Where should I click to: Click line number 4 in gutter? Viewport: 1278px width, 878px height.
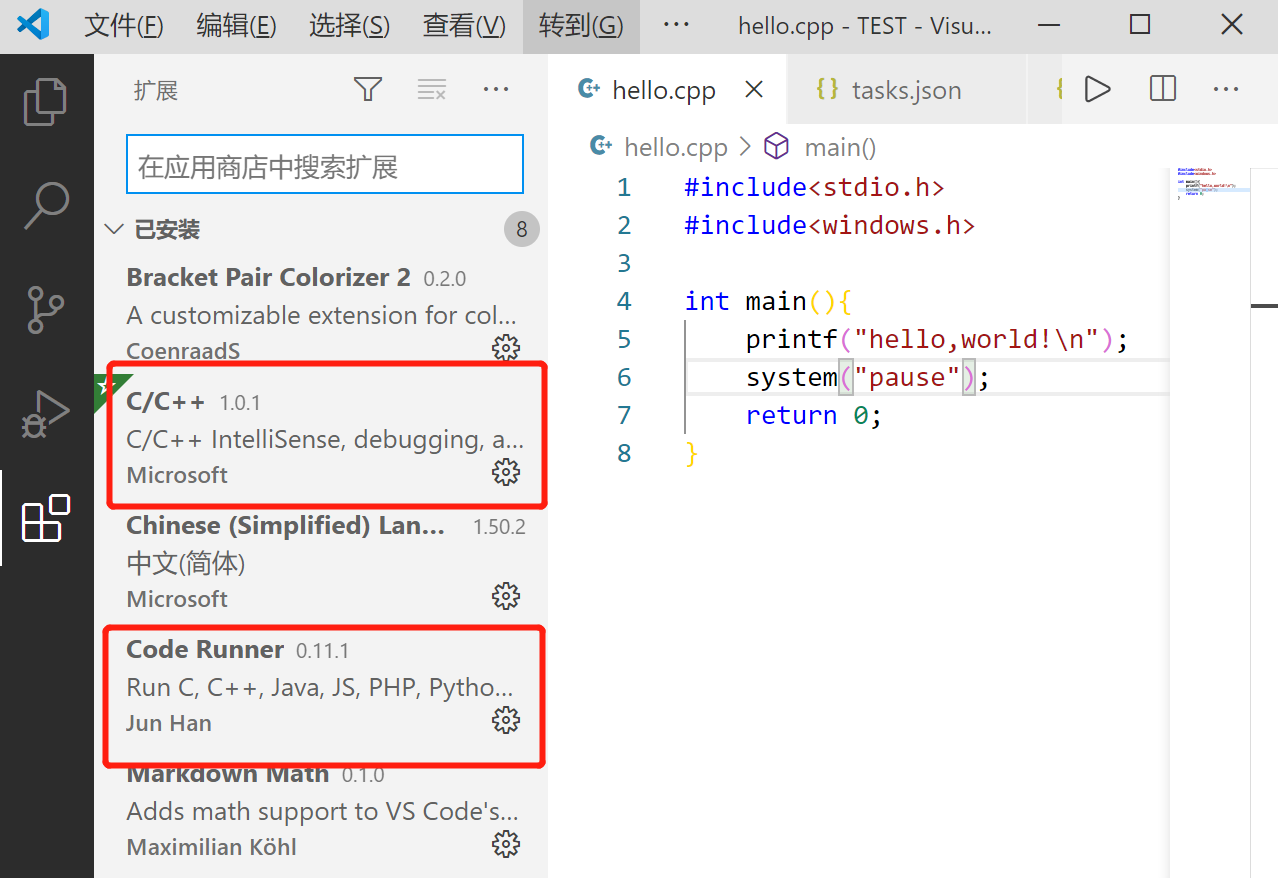point(624,301)
